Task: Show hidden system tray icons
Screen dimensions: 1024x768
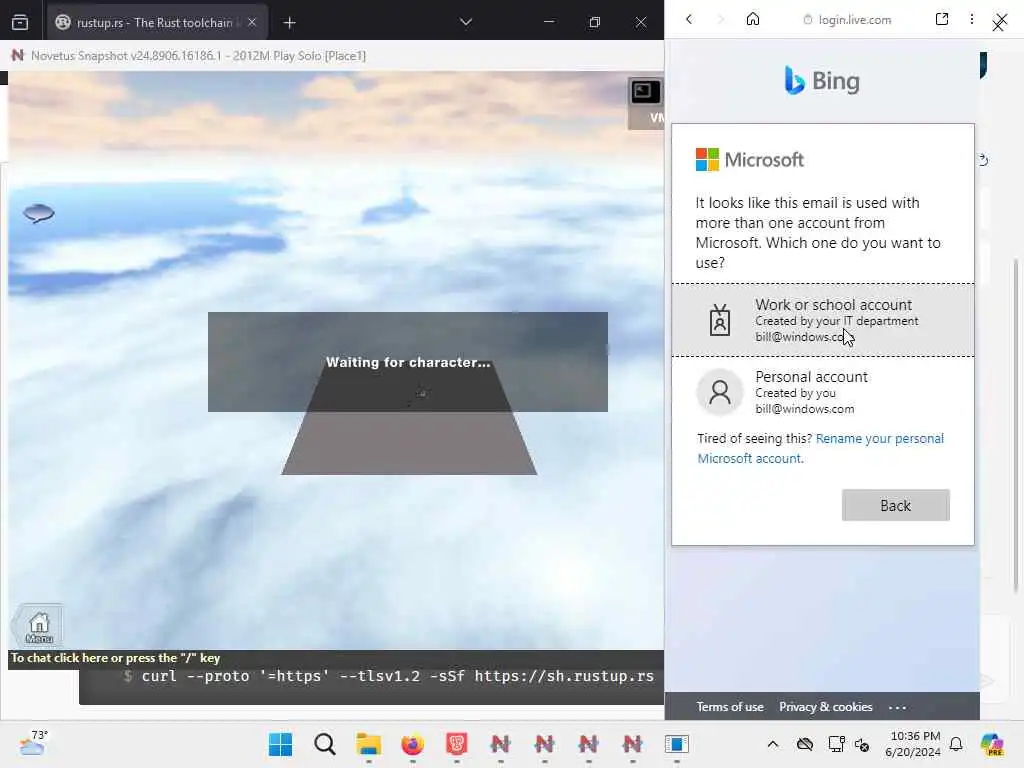Action: [x=773, y=744]
